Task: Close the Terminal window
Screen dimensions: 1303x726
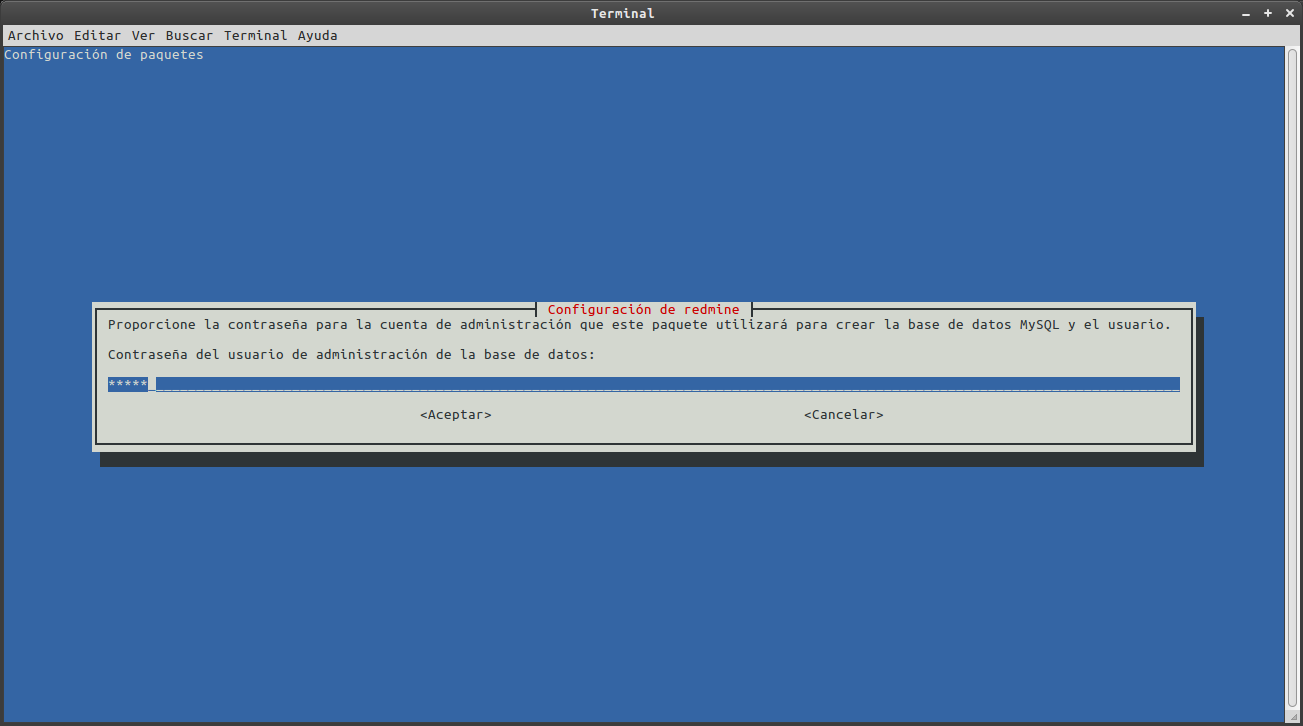Action: point(1288,13)
